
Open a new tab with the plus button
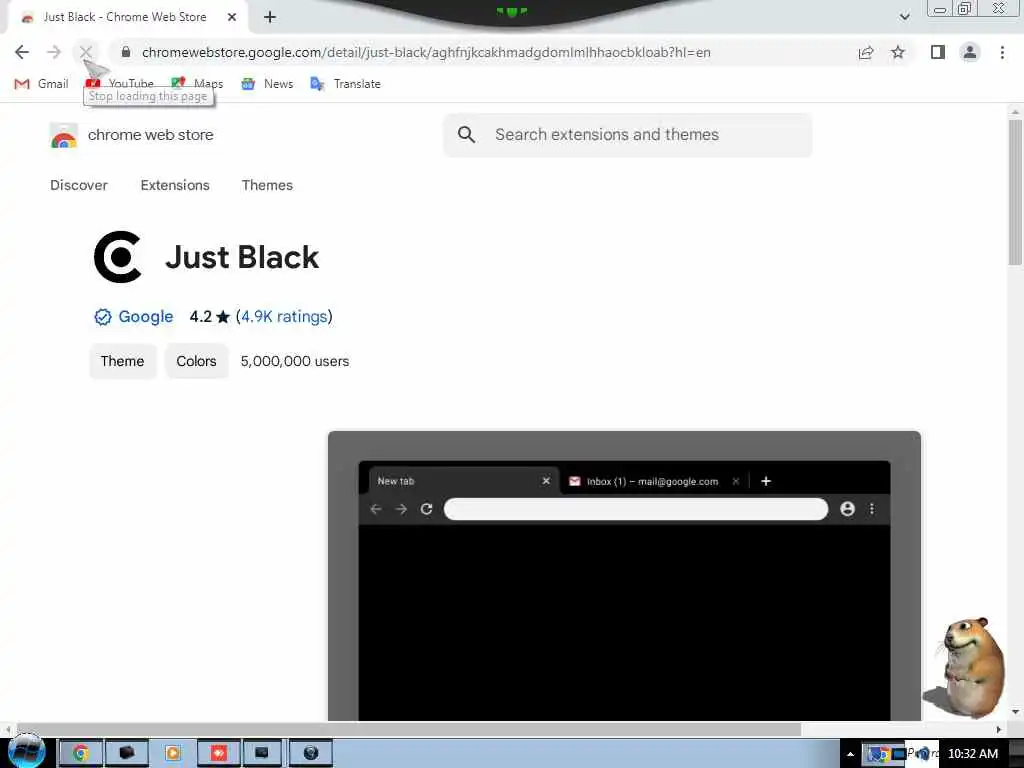pos(270,17)
